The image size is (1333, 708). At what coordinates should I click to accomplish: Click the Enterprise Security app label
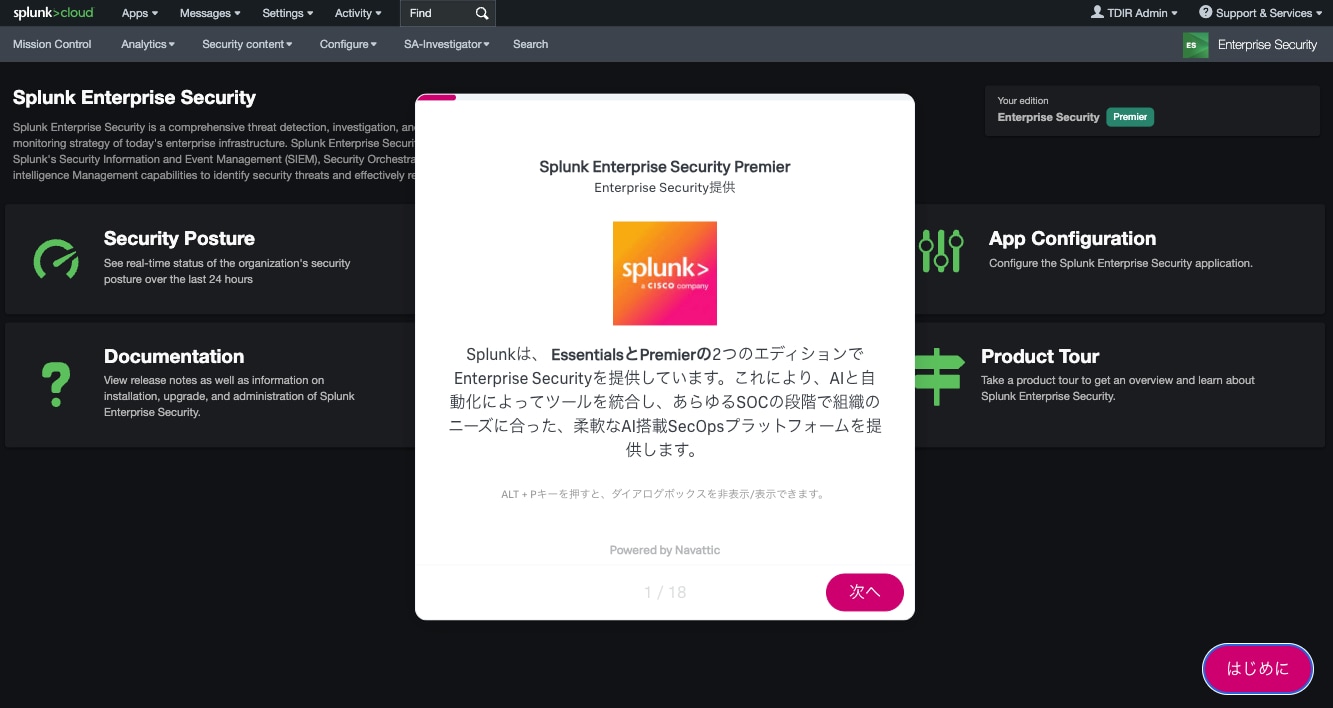[x=1267, y=45]
